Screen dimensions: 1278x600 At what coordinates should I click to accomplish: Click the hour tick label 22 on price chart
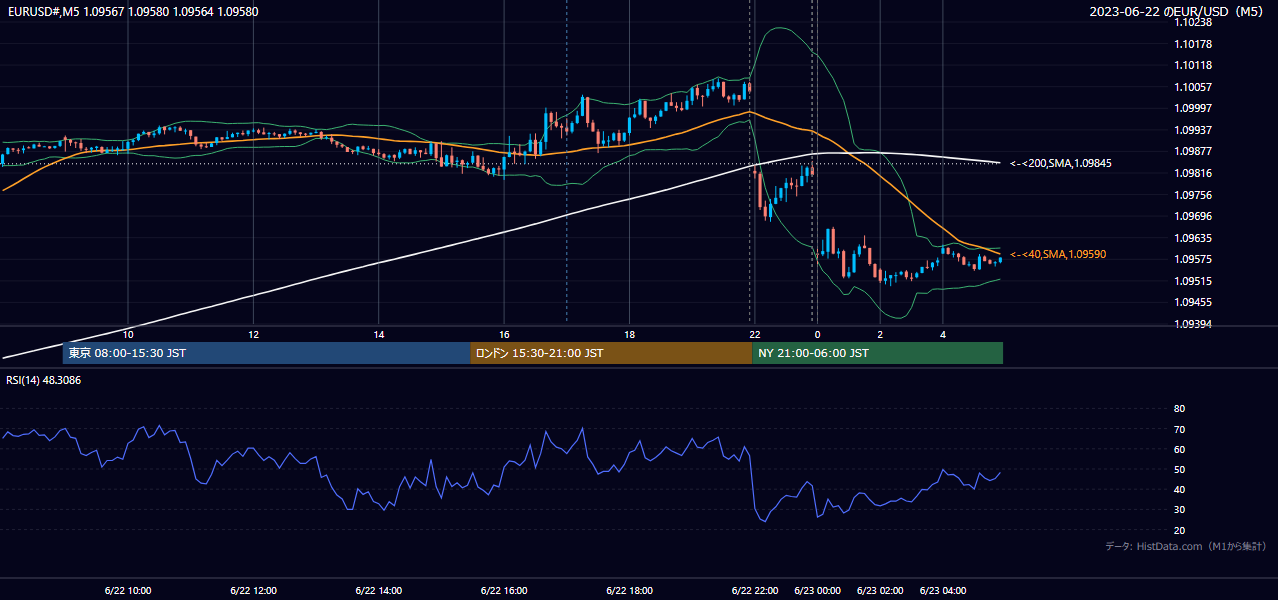pos(755,334)
